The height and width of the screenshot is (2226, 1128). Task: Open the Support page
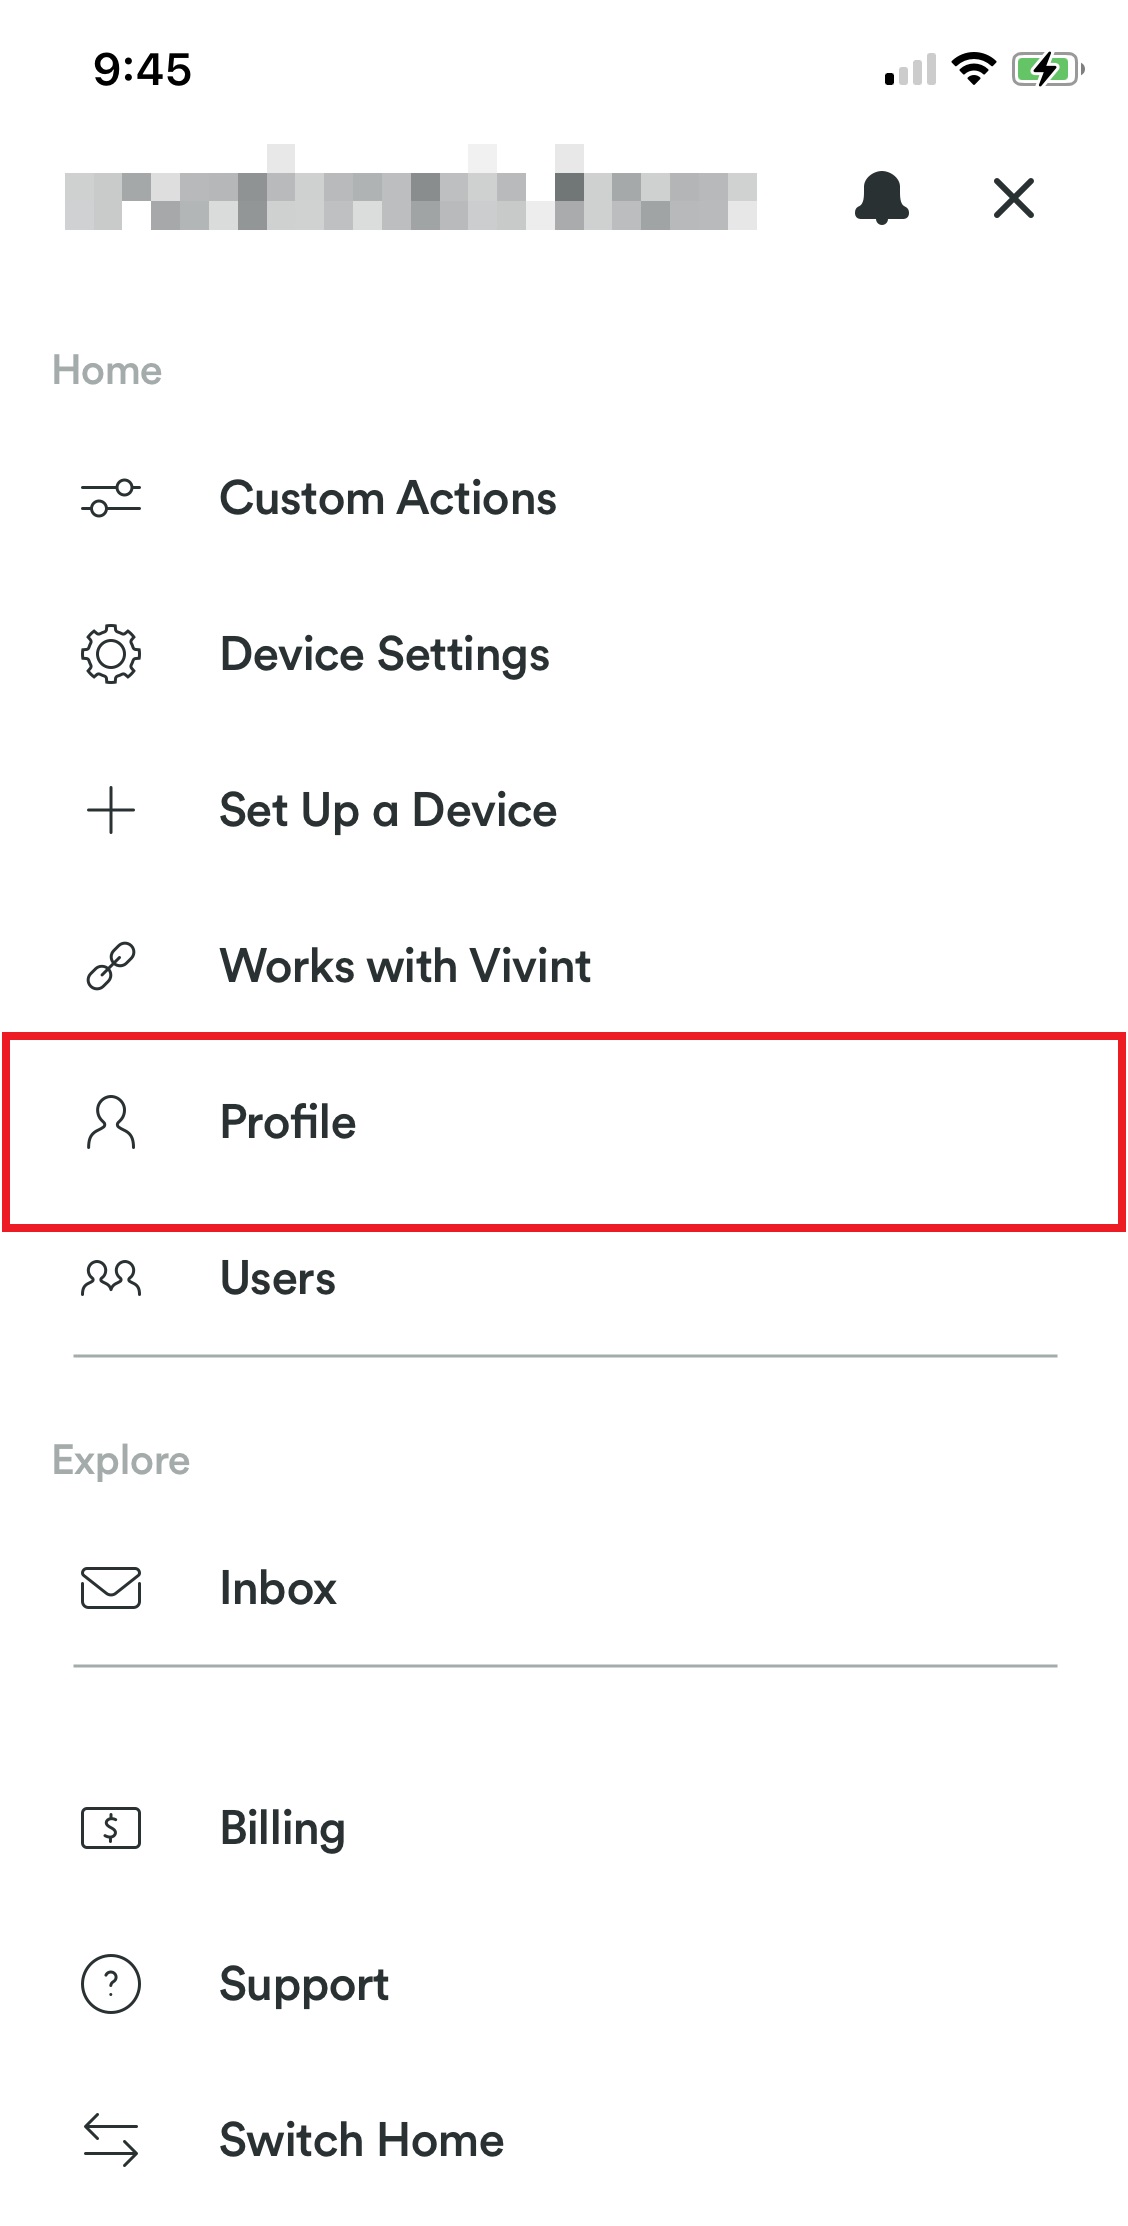click(x=304, y=1983)
